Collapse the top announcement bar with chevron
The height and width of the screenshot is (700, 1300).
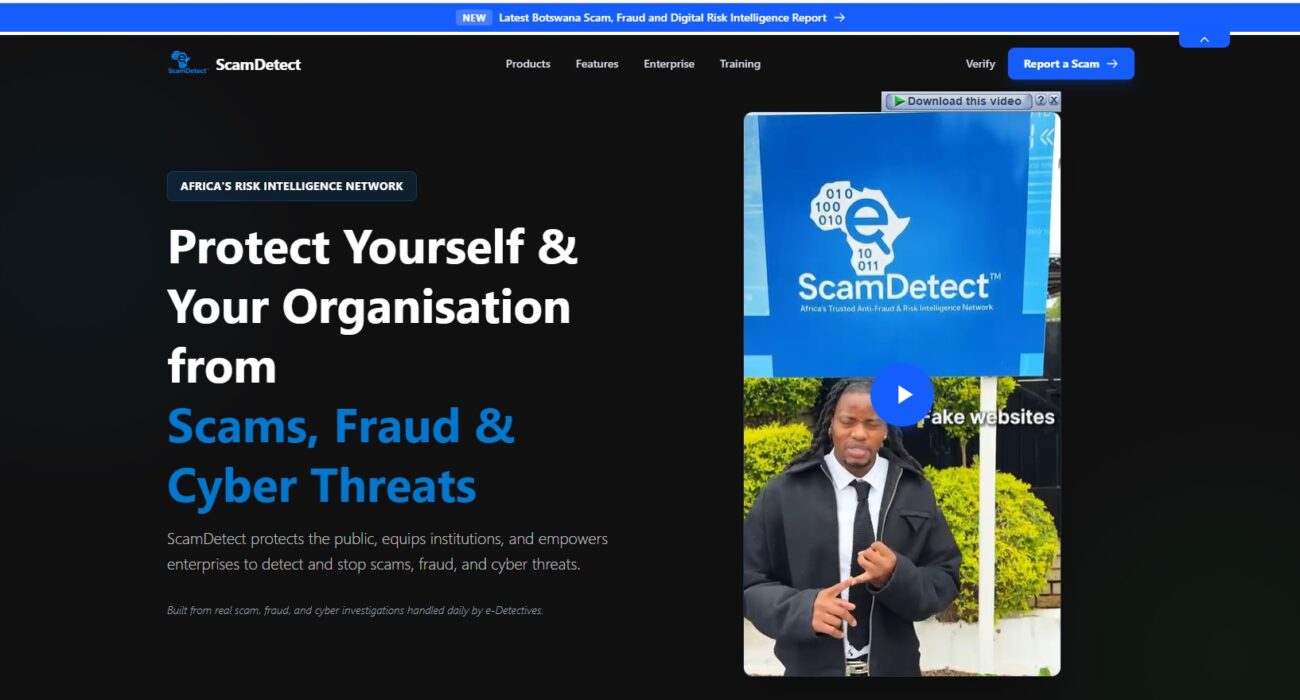point(1204,39)
